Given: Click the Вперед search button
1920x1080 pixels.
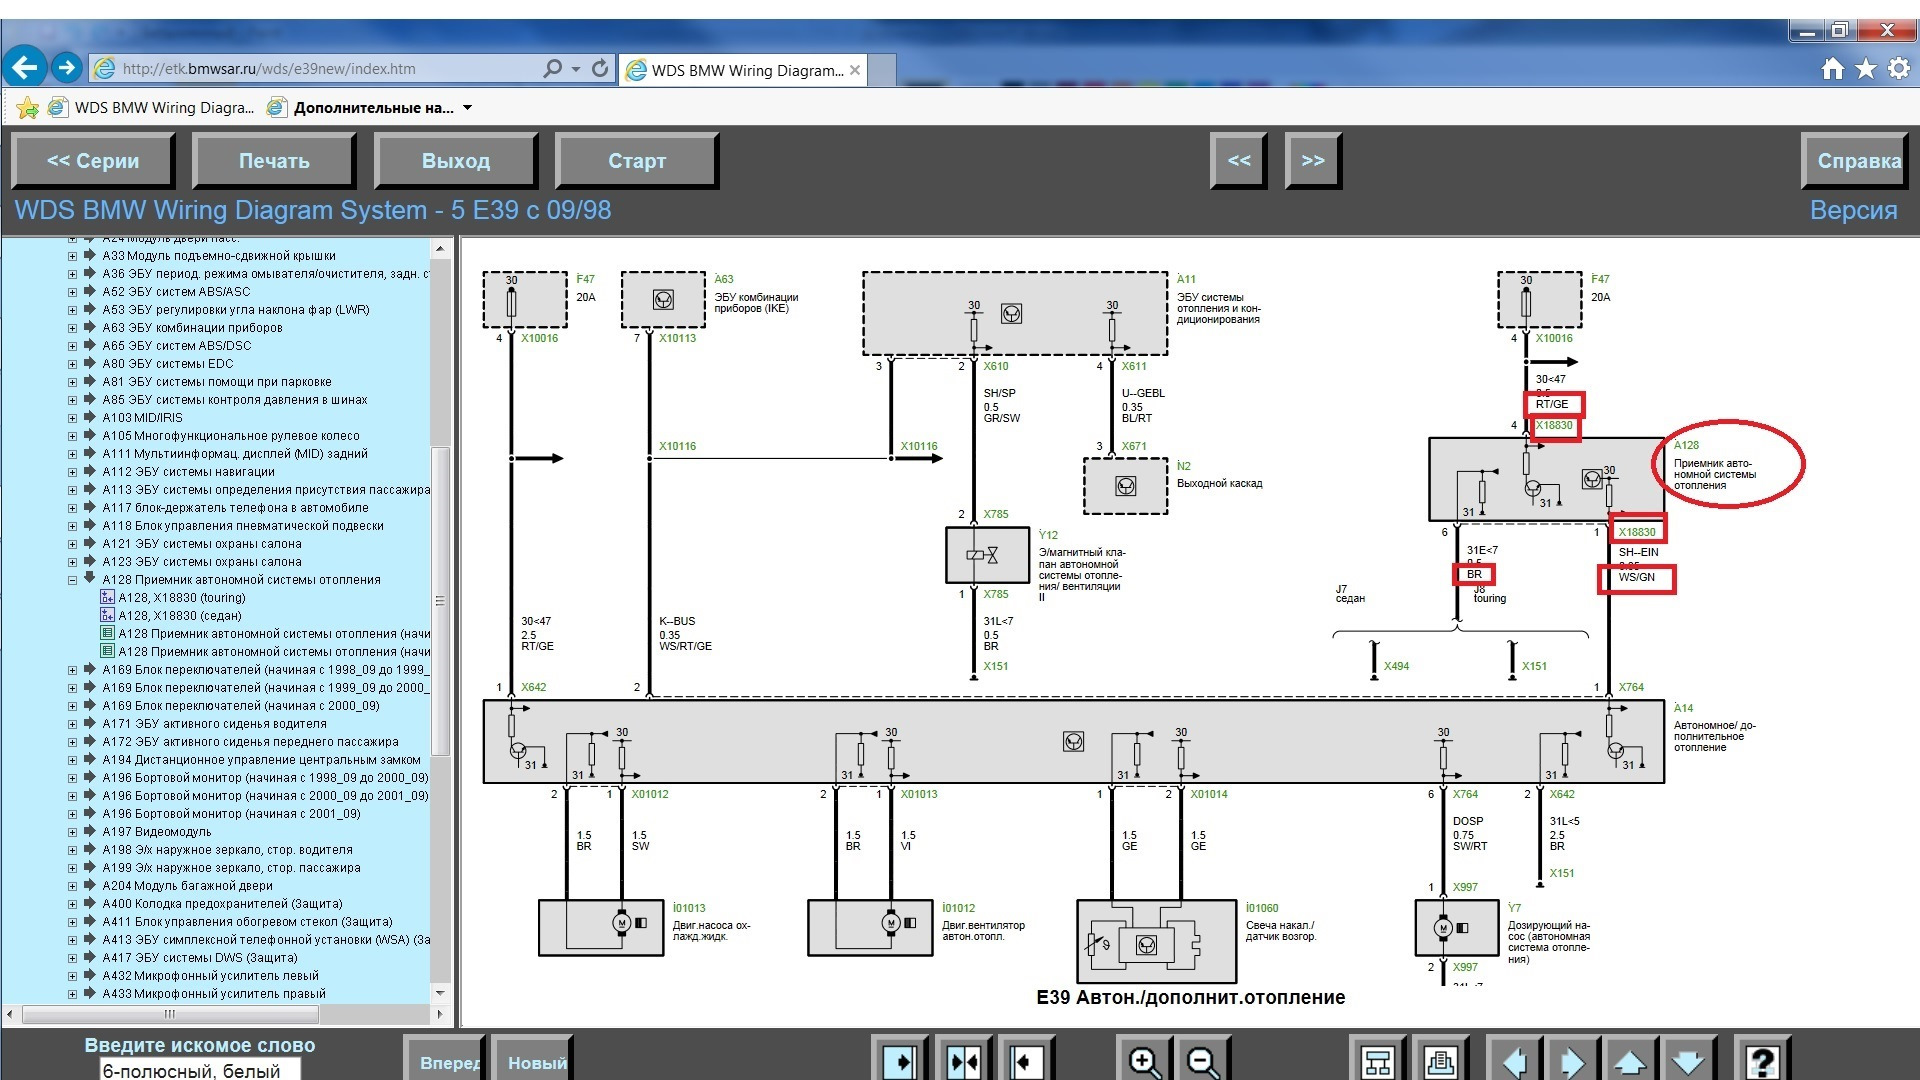Looking at the screenshot, I should pos(444,1062).
